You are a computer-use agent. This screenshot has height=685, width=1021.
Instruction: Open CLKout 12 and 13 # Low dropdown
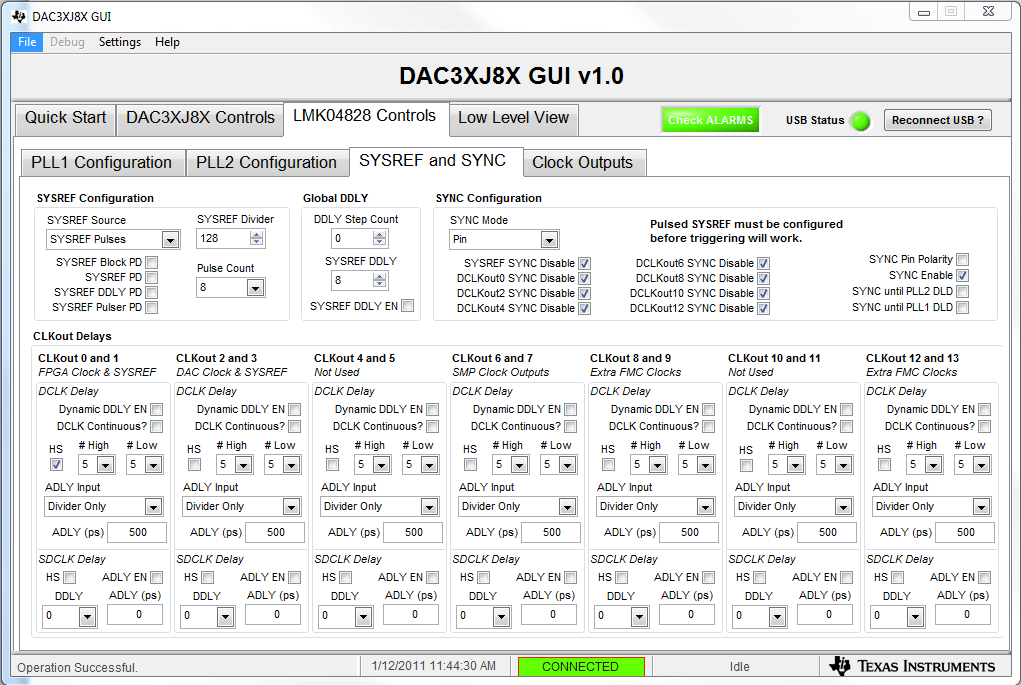pyautogui.click(x=981, y=465)
